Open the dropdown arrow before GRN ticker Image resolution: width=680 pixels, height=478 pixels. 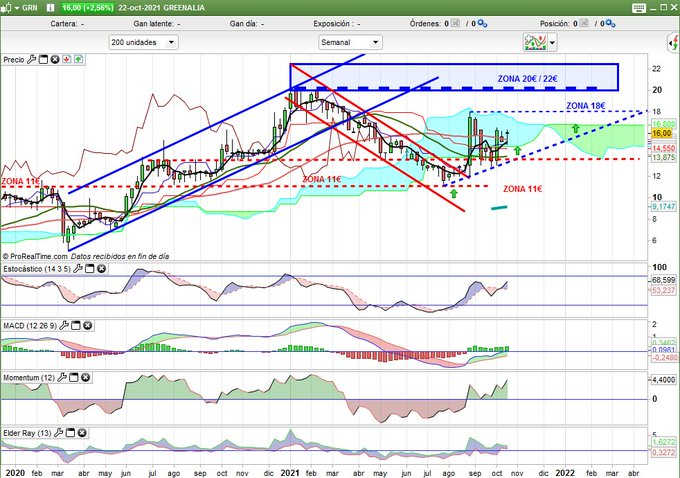point(17,8)
